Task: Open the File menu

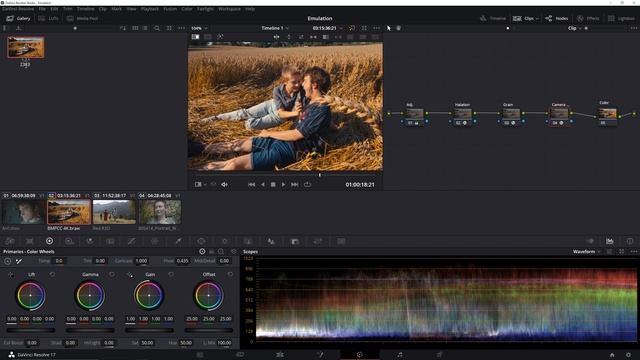Action: click(42, 9)
